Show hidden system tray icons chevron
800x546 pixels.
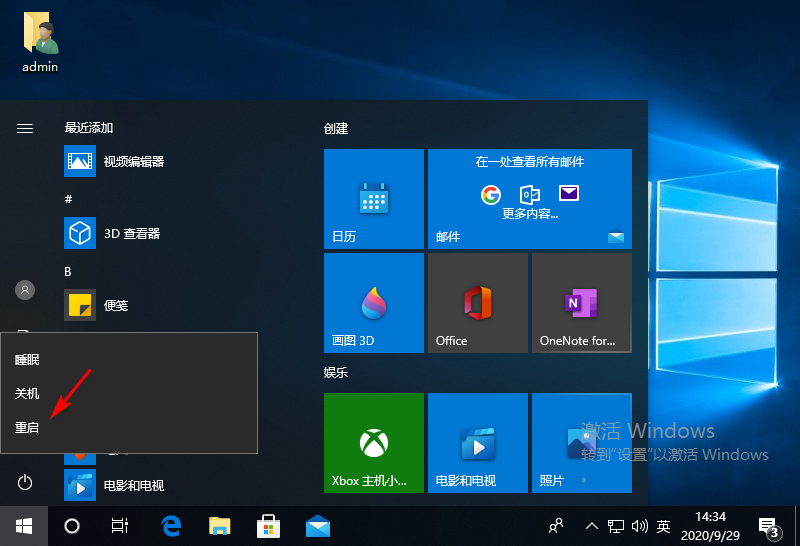[x=591, y=525]
